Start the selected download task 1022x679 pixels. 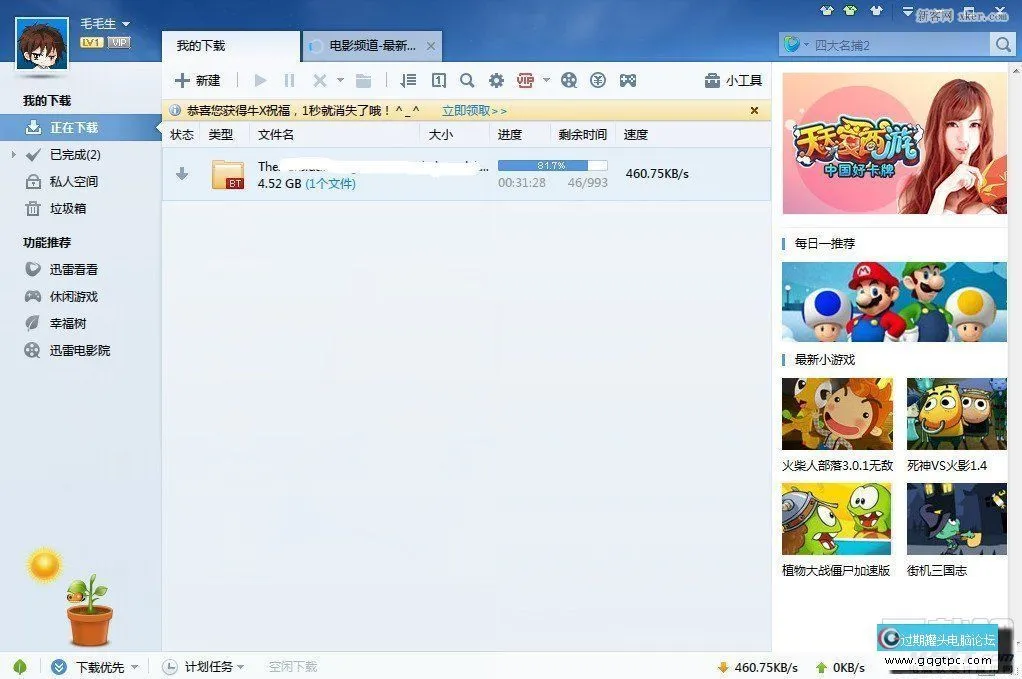click(x=259, y=80)
